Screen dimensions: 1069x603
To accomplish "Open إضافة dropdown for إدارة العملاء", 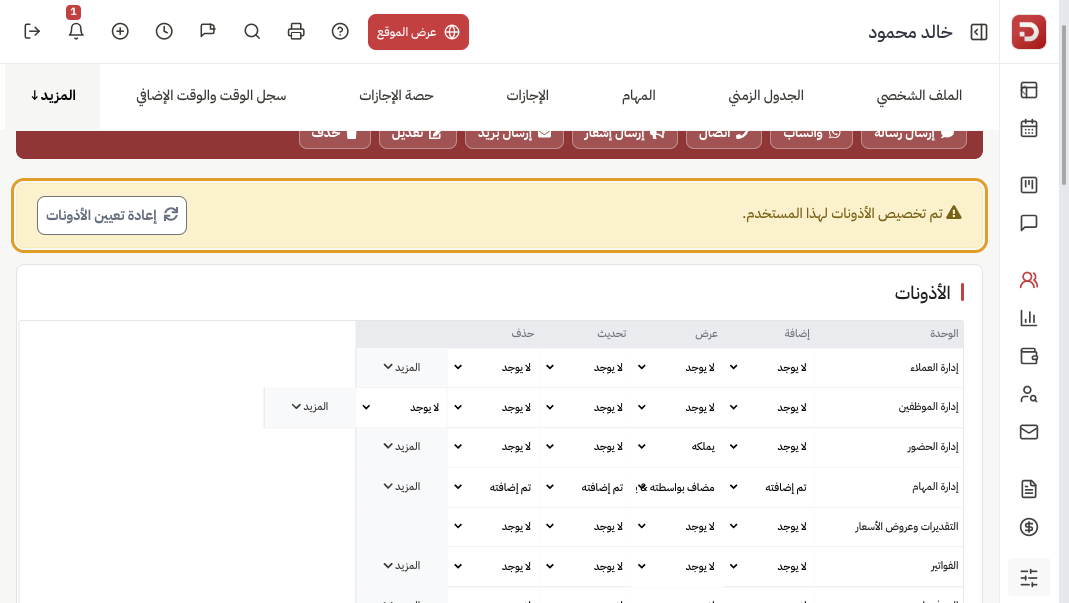I will (x=769, y=368).
